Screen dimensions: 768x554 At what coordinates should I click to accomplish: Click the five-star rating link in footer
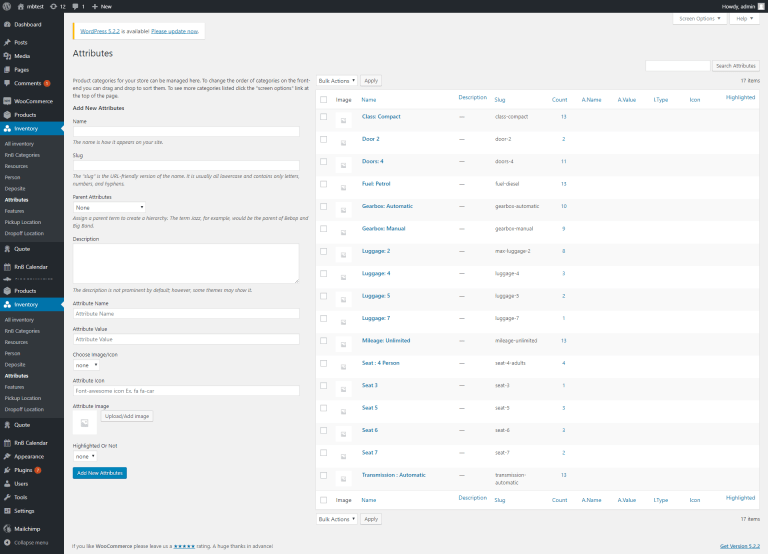coord(184,546)
